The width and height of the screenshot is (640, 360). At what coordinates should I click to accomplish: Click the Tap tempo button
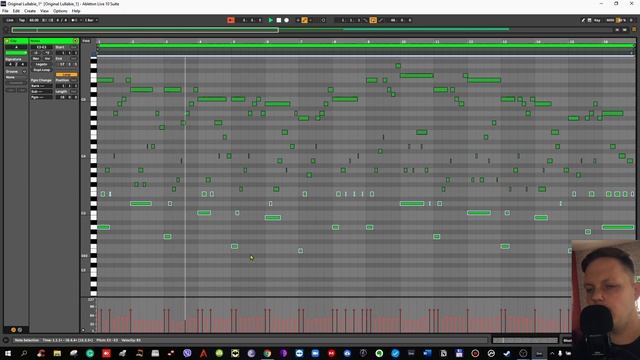click(x=22, y=20)
